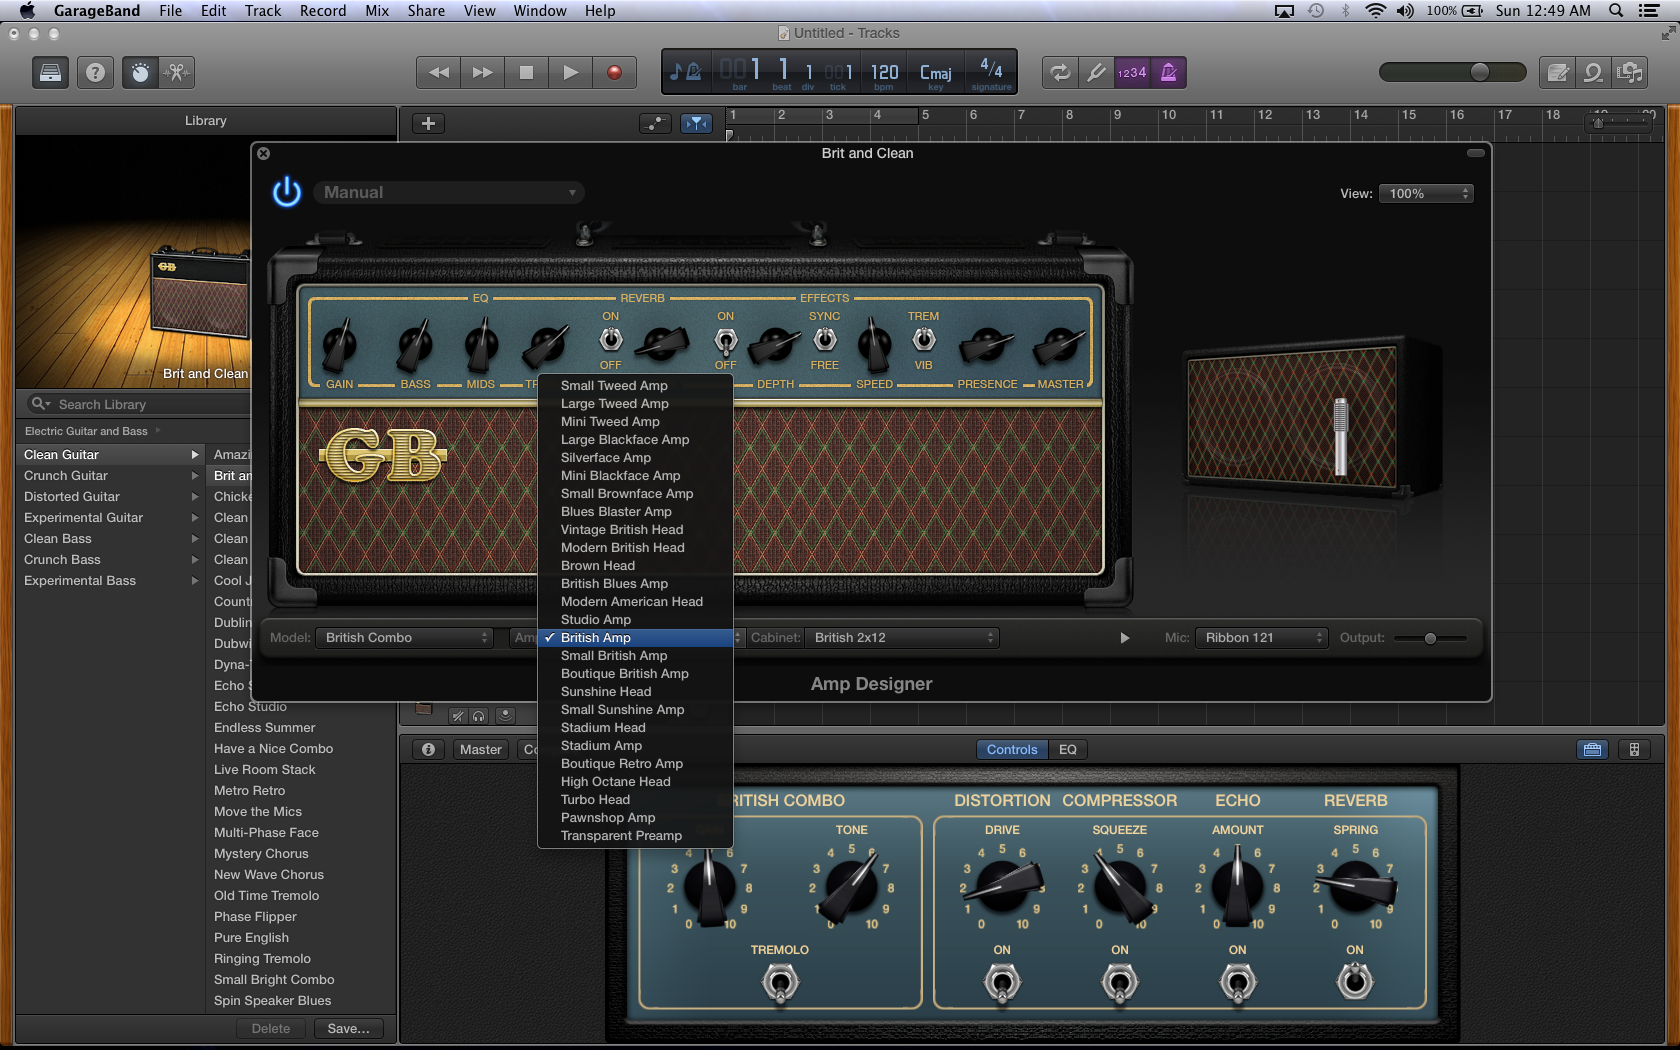The image size is (1680, 1050).
Task: Flip the amp REVERB on/off switch
Action: tap(610, 340)
